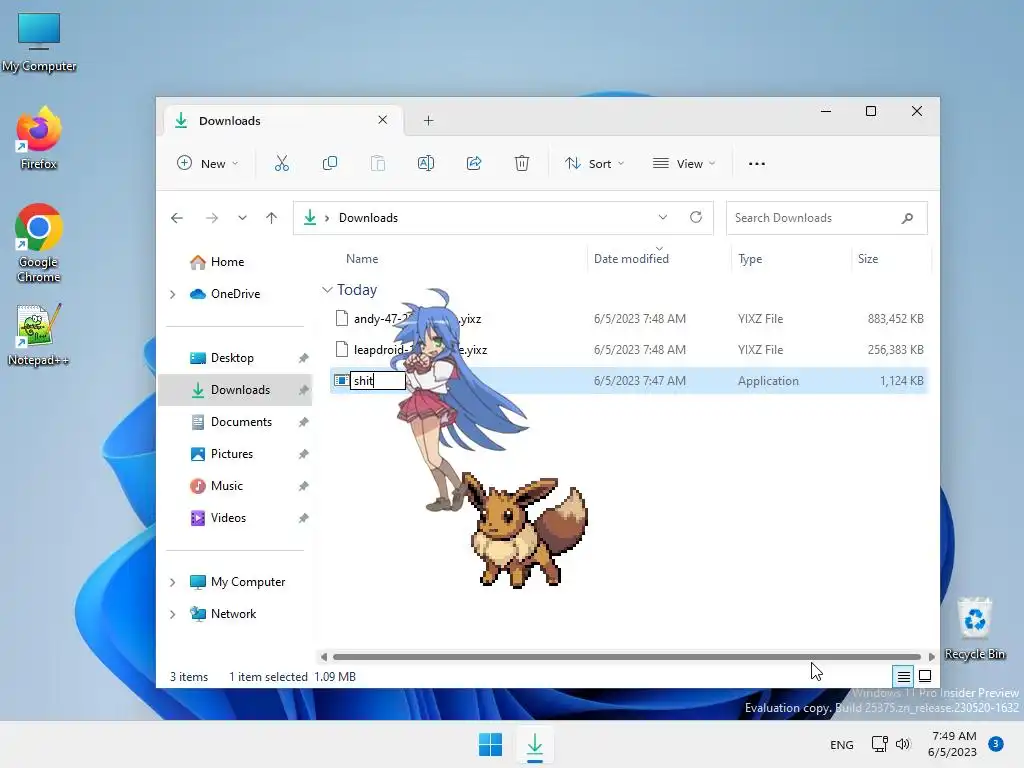1024x768 pixels.
Task: Open recent locations dropdown chevron
Action: [242, 218]
